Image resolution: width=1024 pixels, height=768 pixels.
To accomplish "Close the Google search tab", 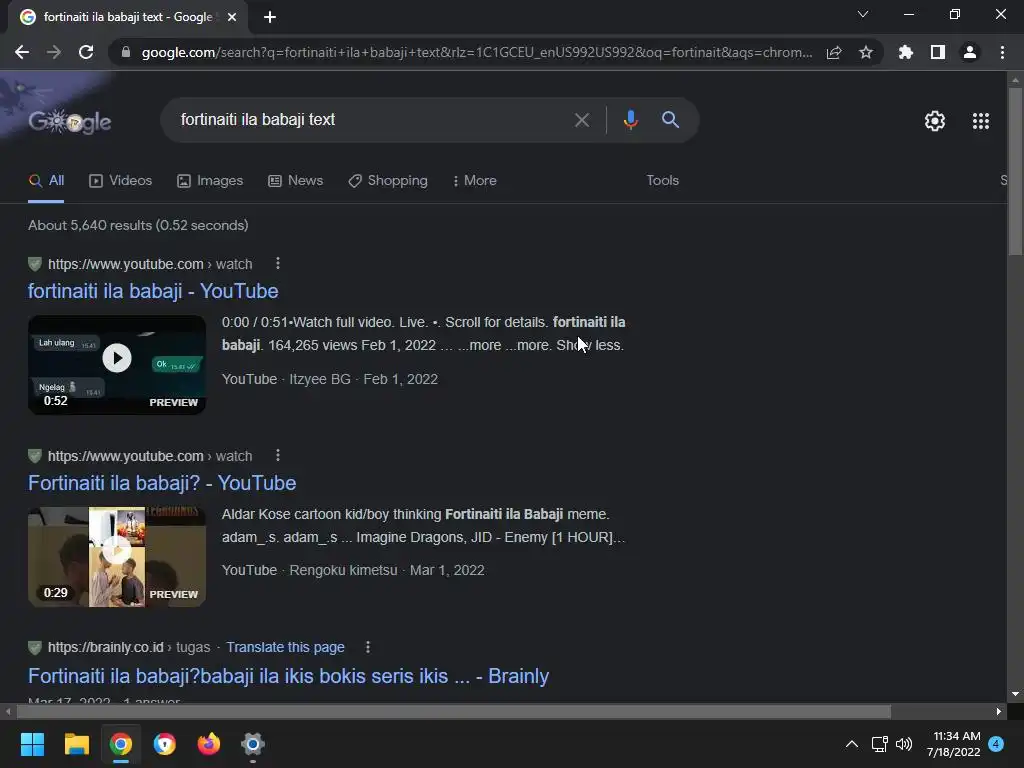I will click(231, 17).
